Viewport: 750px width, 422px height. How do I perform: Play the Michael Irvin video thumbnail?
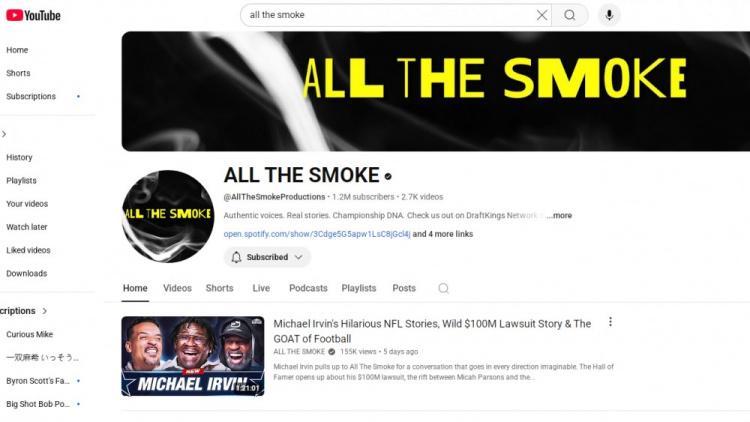pyautogui.click(x=193, y=356)
